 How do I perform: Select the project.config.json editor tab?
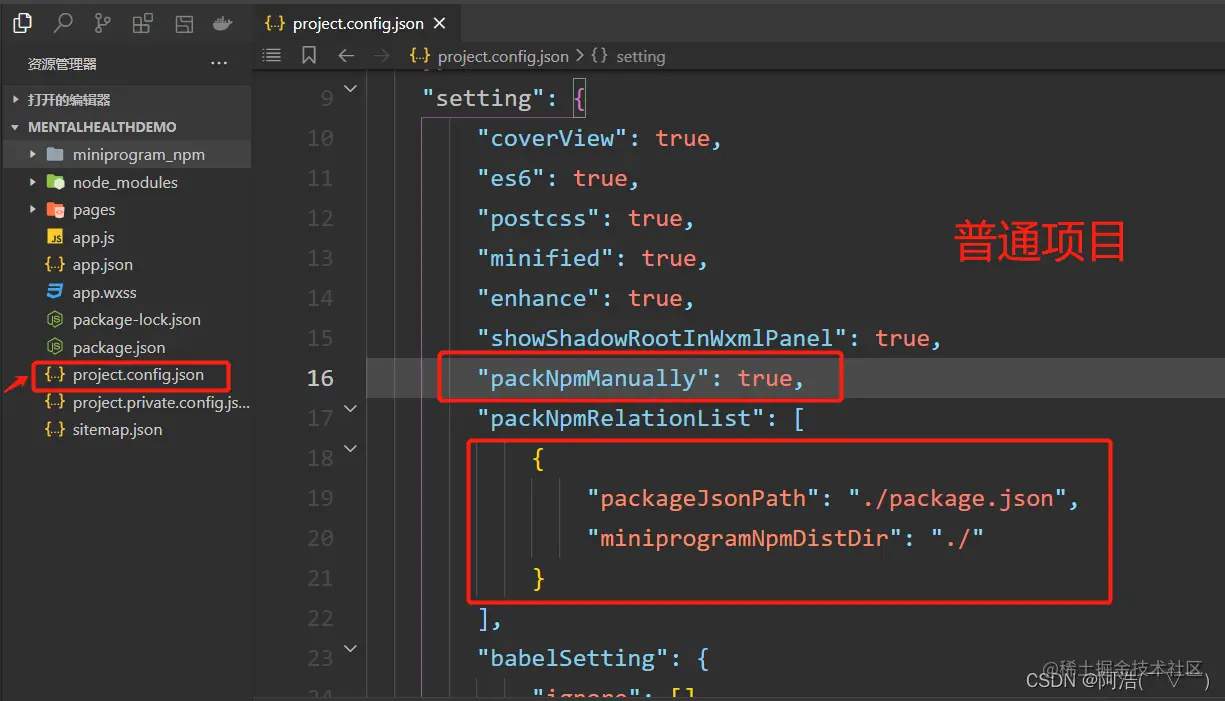click(x=355, y=23)
